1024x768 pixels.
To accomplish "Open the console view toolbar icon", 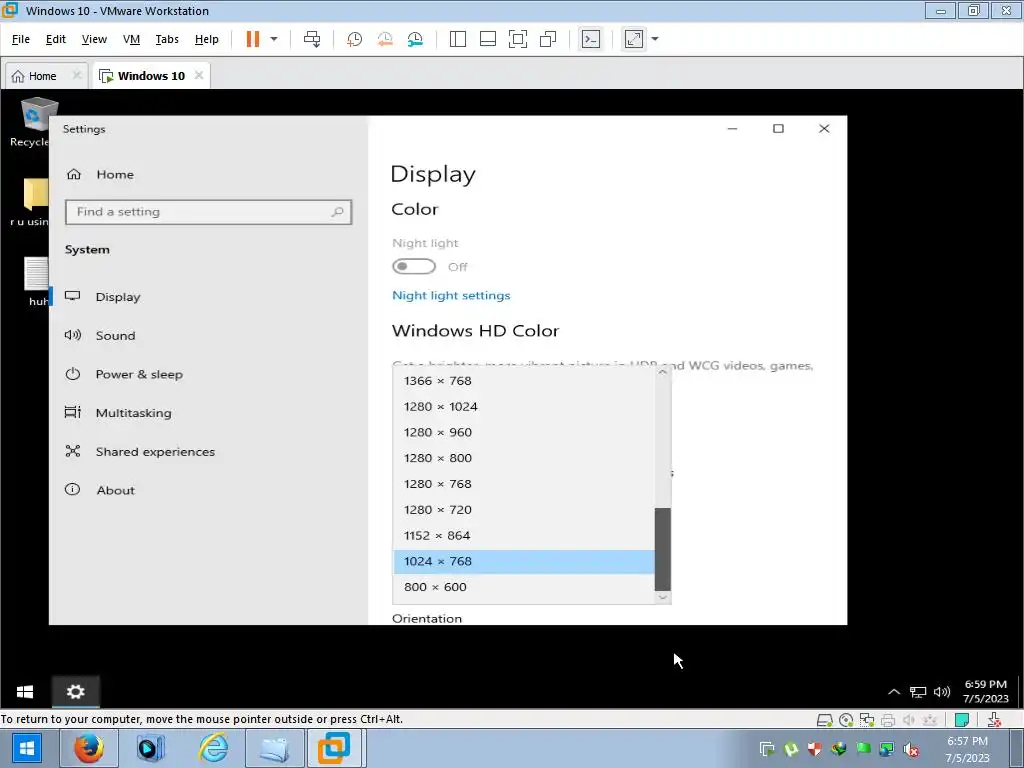I will [590, 39].
